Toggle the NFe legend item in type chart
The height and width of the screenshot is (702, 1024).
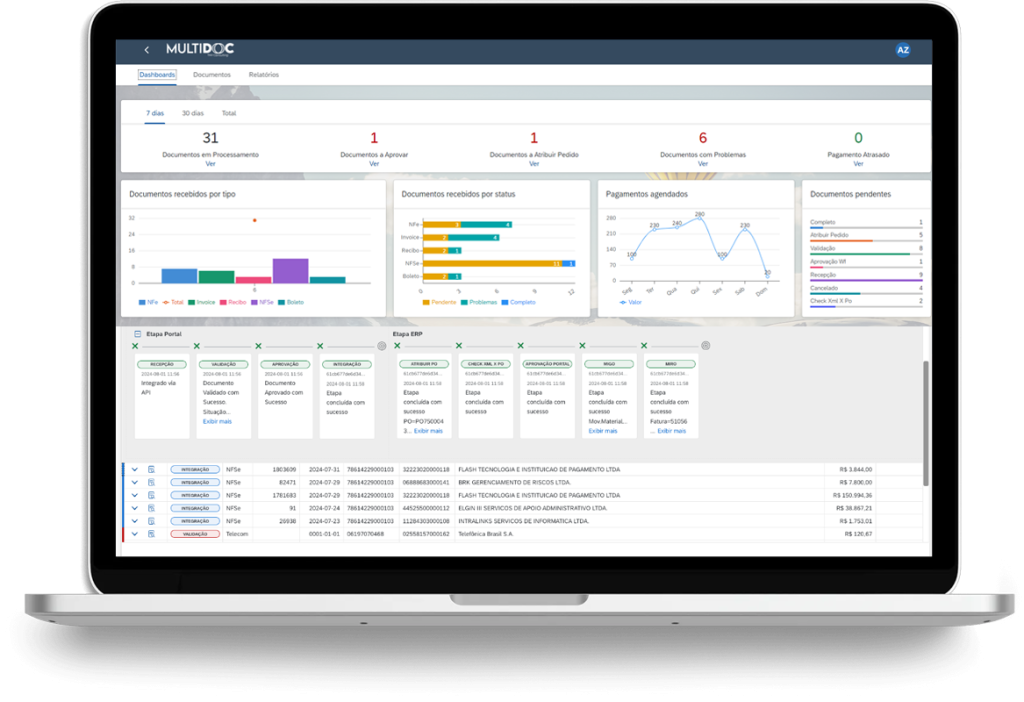pos(147,301)
